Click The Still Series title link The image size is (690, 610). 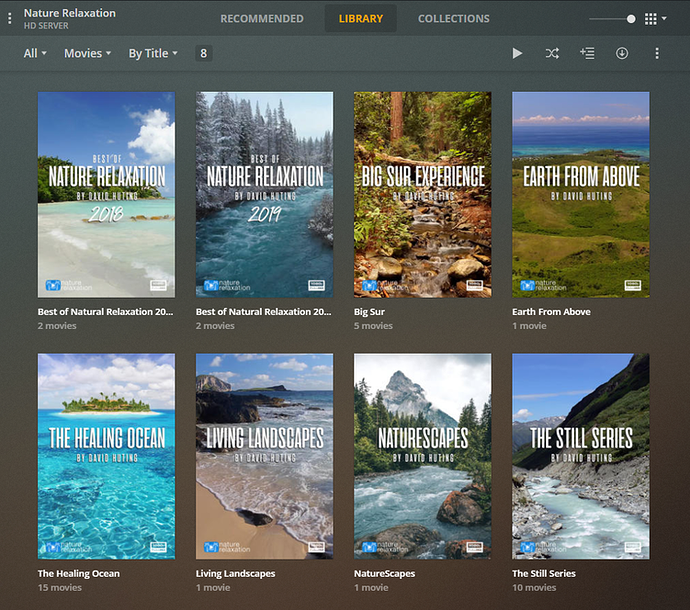pyautogui.click(x=544, y=573)
